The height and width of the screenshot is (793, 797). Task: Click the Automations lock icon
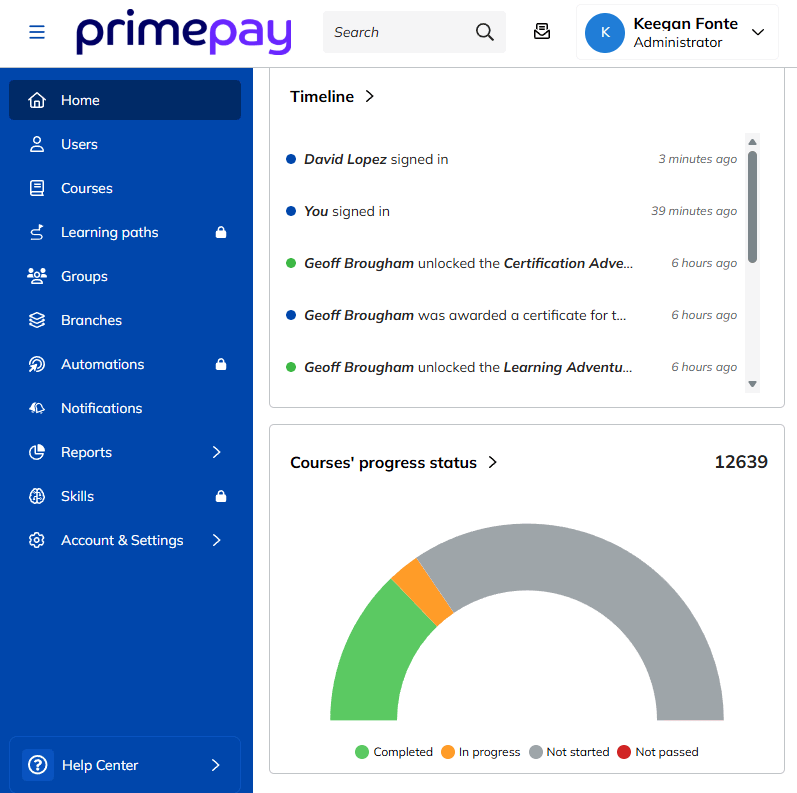coord(221,365)
